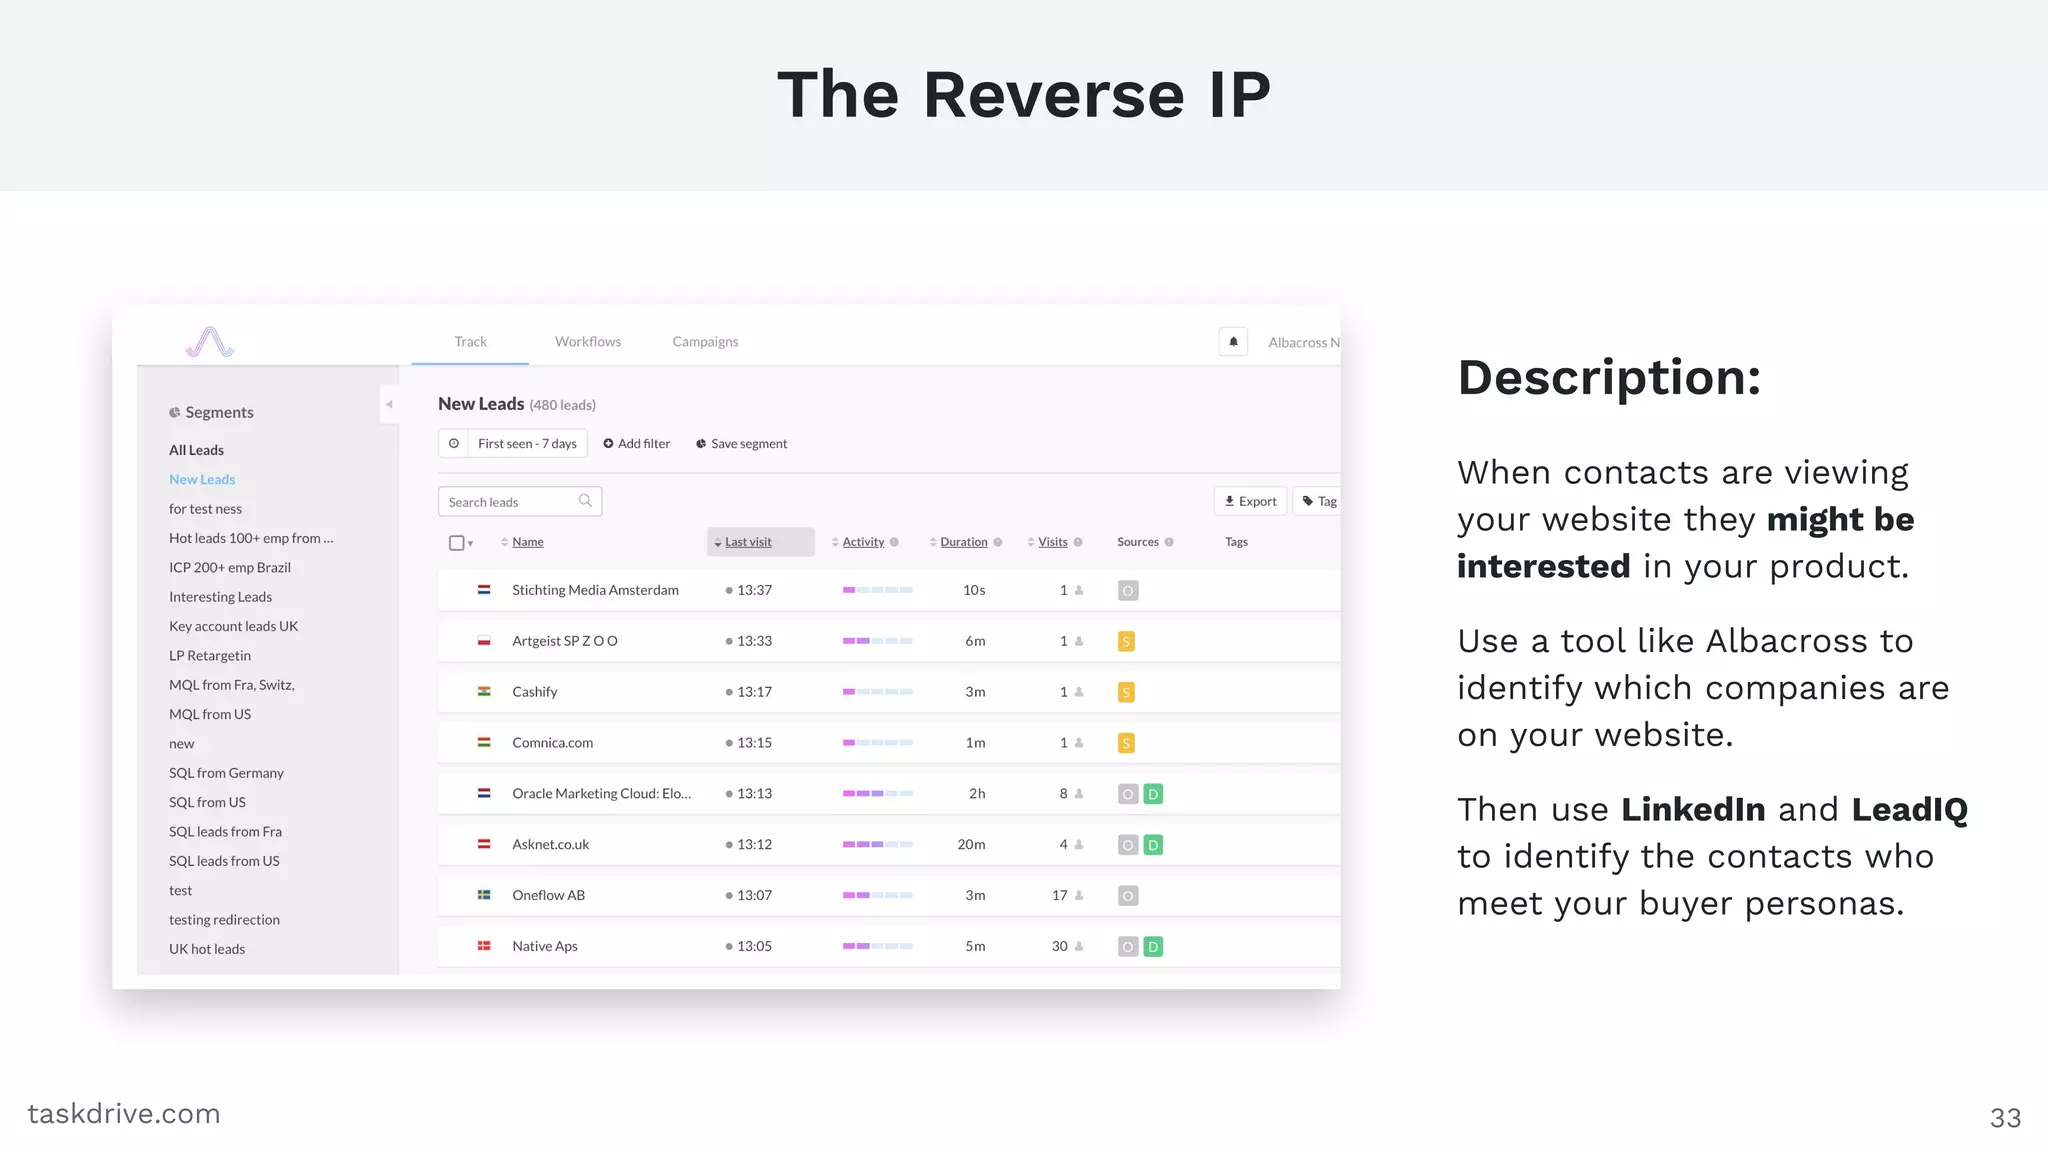Click the yellow S source badge for Cashify

click(1126, 692)
